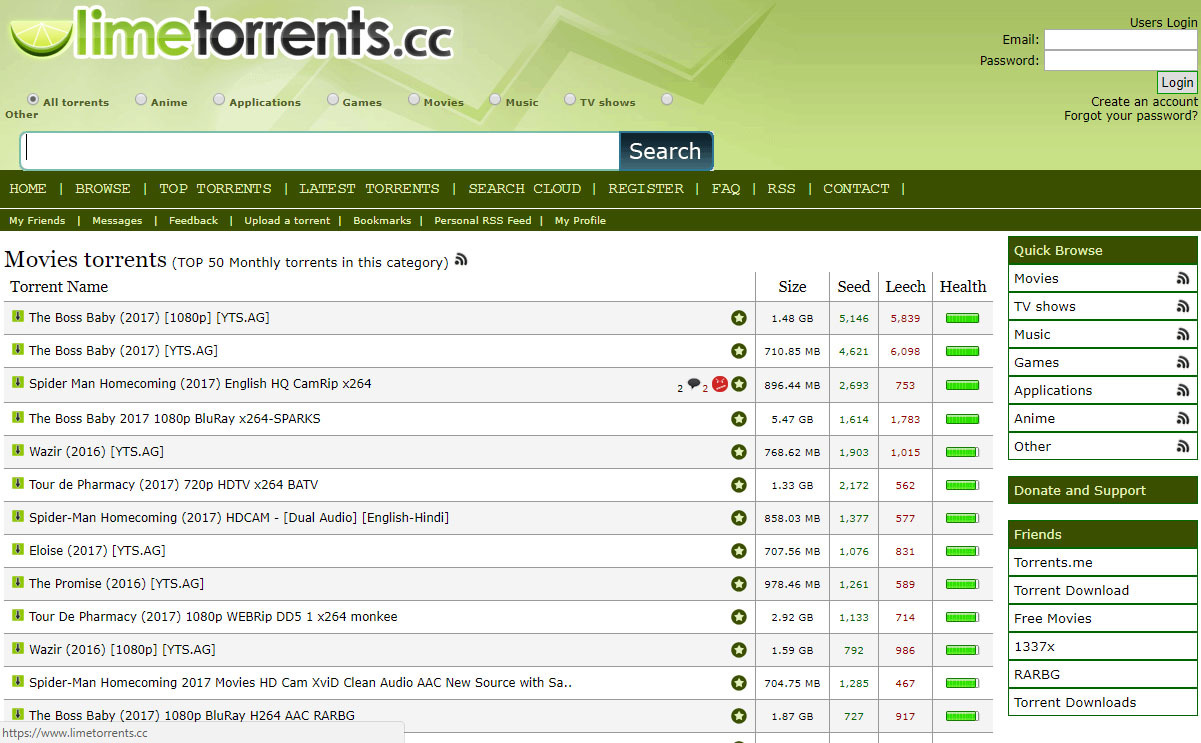Screen dimensions: 1201x743
Task: Click the health bar of Wazir (2016) [YTS.AG]
Action: (962, 452)
